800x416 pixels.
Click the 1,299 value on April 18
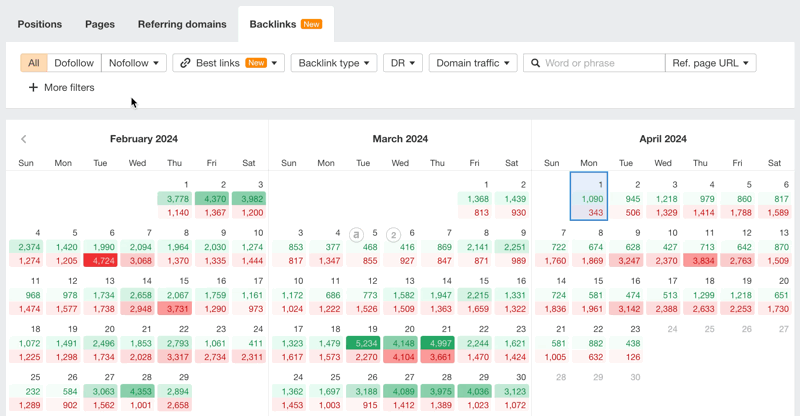point(700,295)
